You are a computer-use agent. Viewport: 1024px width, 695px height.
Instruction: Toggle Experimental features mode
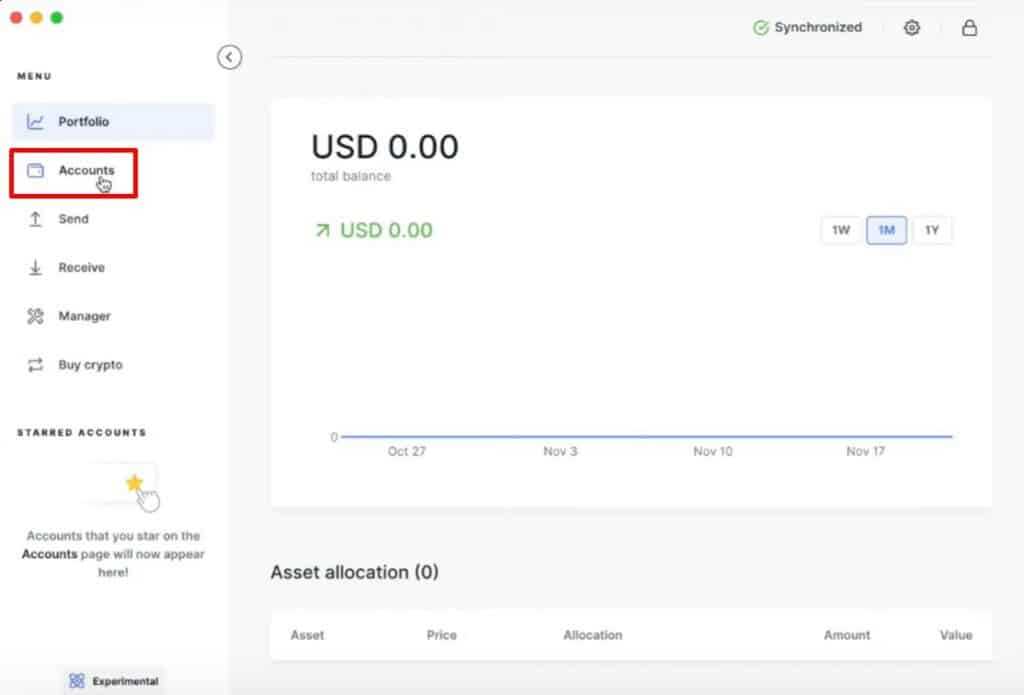tap(111, 681)
